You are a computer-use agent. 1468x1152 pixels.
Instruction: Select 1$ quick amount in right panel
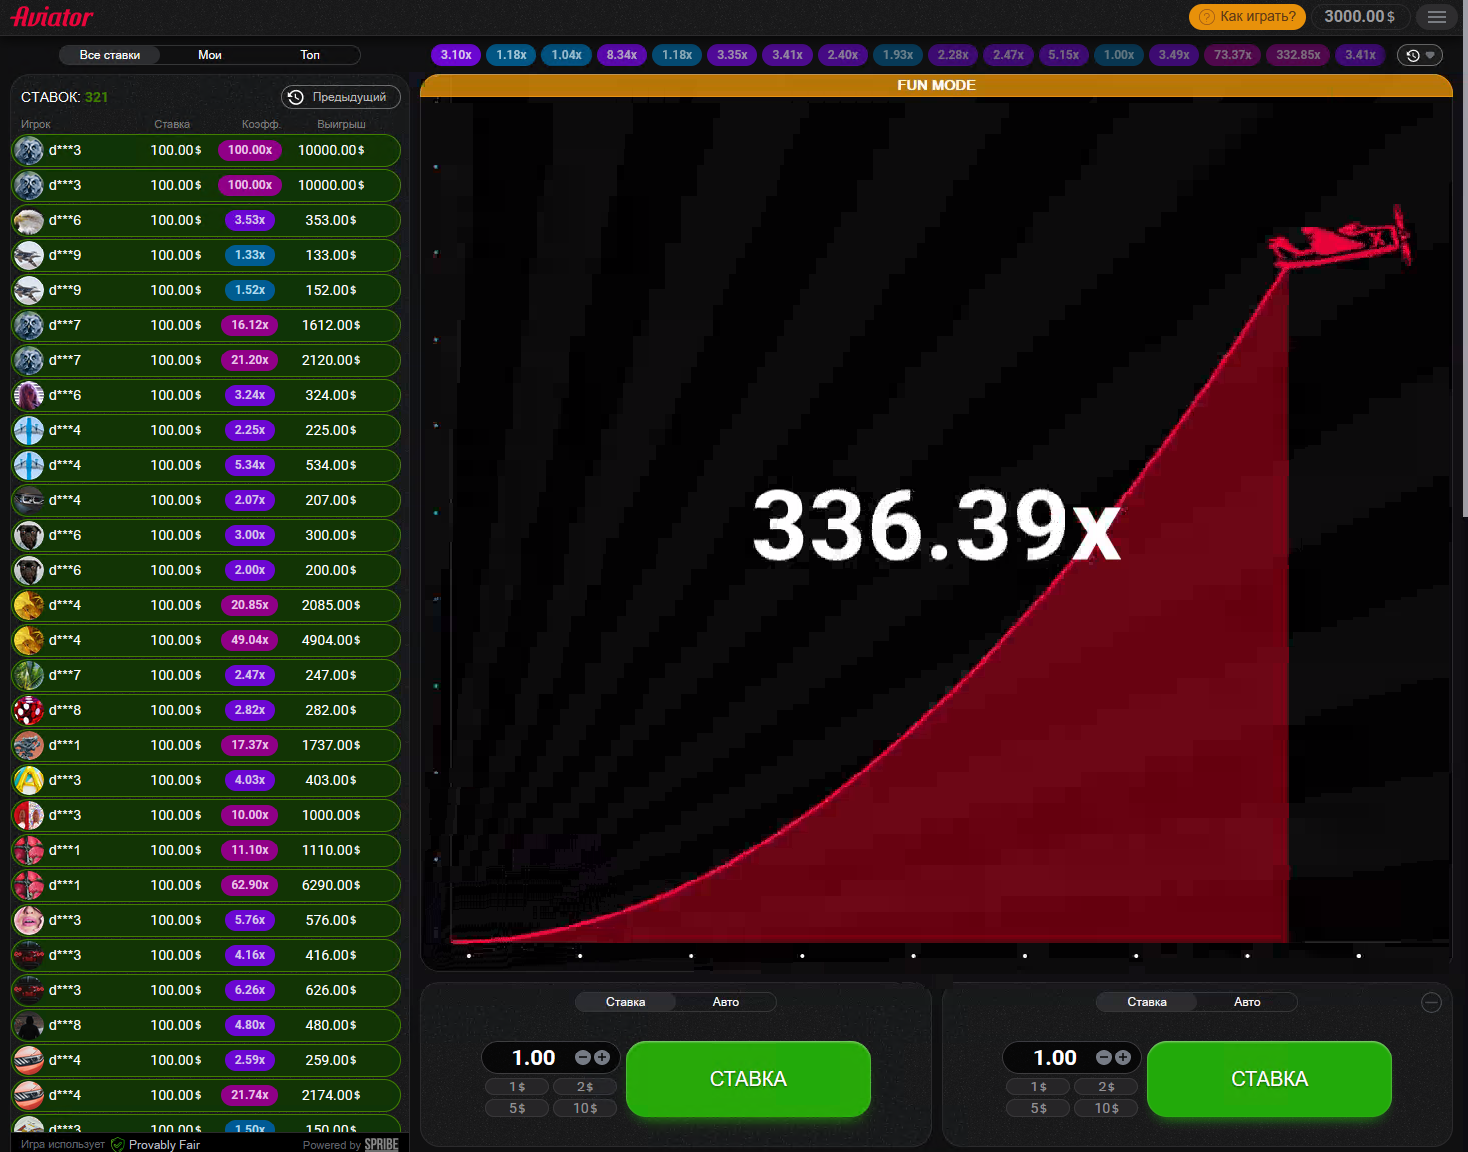[x=1038, y=1087]
